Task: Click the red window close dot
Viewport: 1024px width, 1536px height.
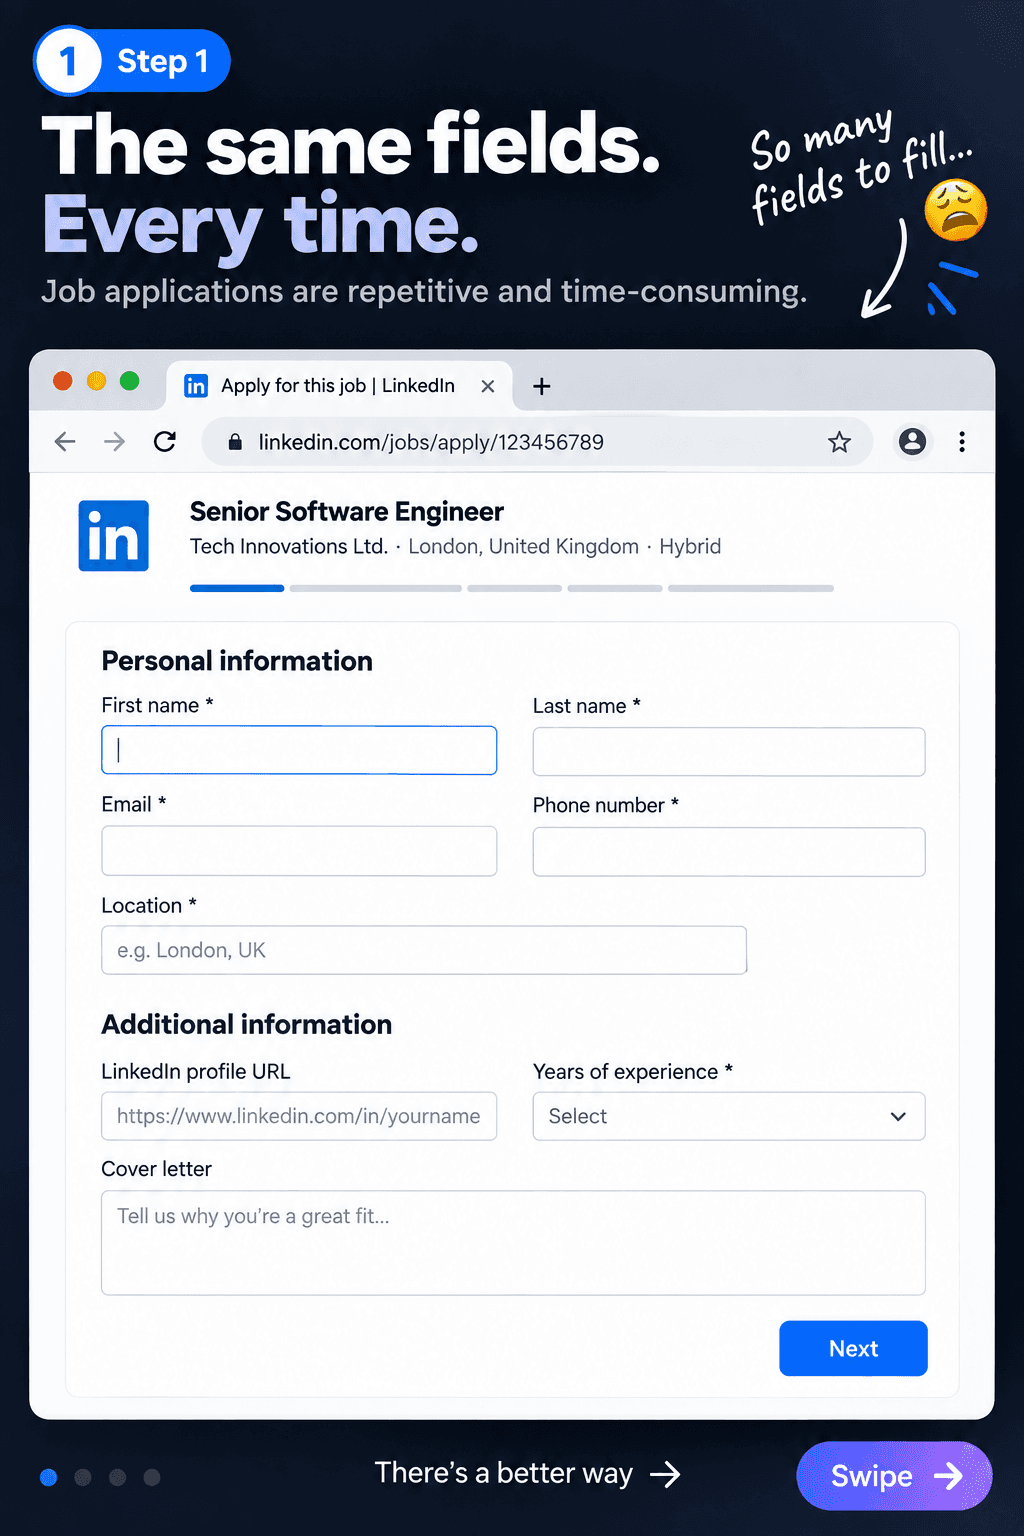Action: [x=63, y=381]
